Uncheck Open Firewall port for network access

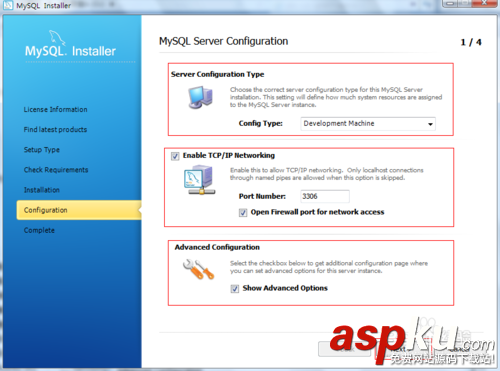[x=243, y=212]
